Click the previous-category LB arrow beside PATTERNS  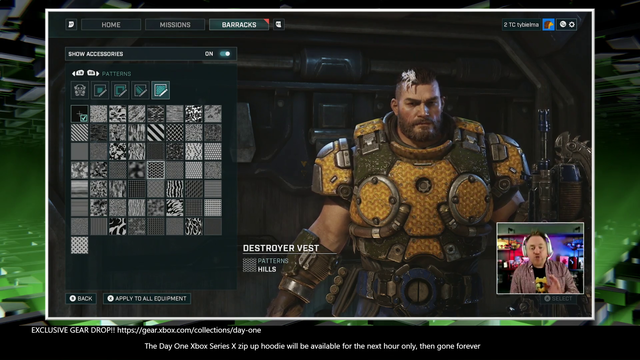tap(78, 73)
